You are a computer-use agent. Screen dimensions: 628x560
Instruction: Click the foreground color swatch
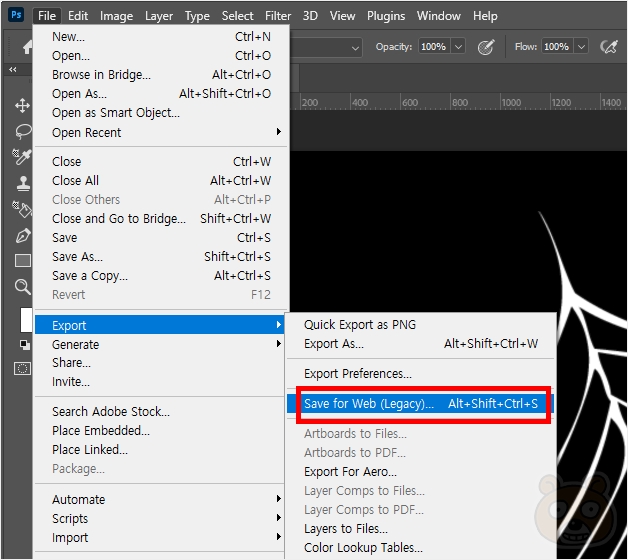point(26,320)
